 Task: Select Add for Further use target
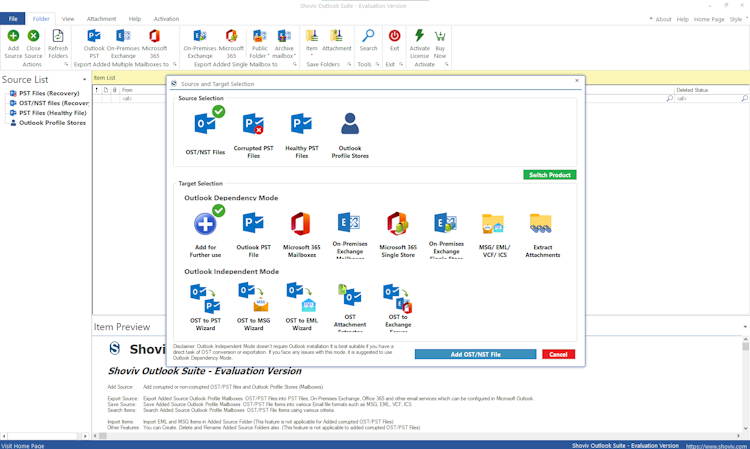[x=205, y=231]
